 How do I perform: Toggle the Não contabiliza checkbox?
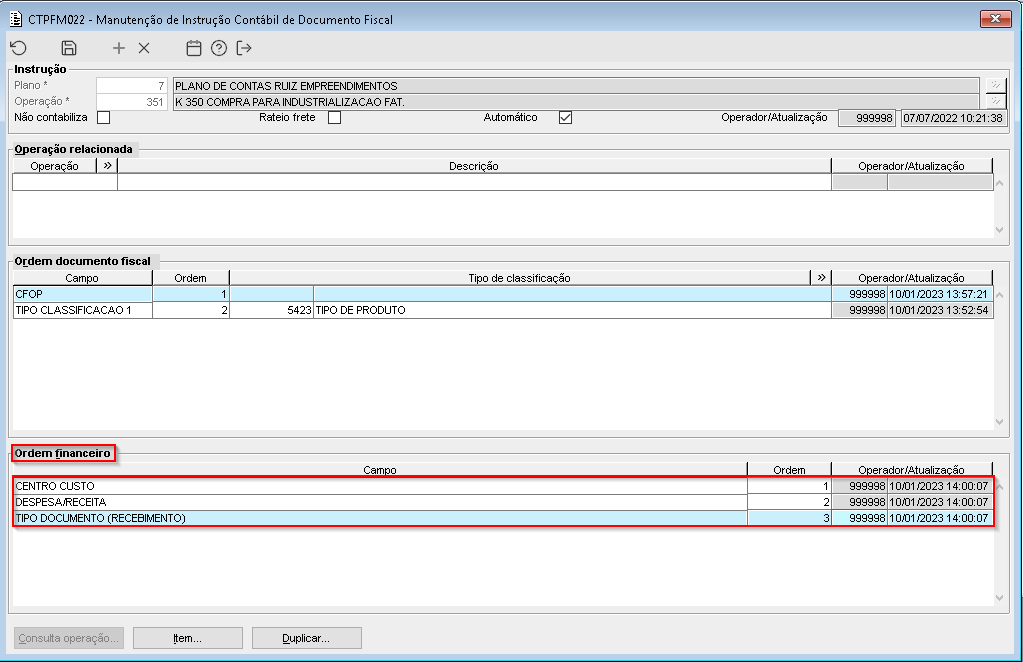click(x=103, y=117)
